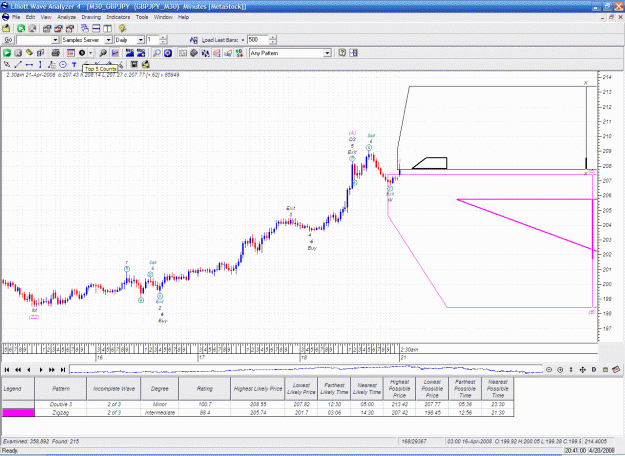The height and width of the screenshot is (456, 625).
Task: Click the stepper next to the 500 field
Action: coord(273,40)
